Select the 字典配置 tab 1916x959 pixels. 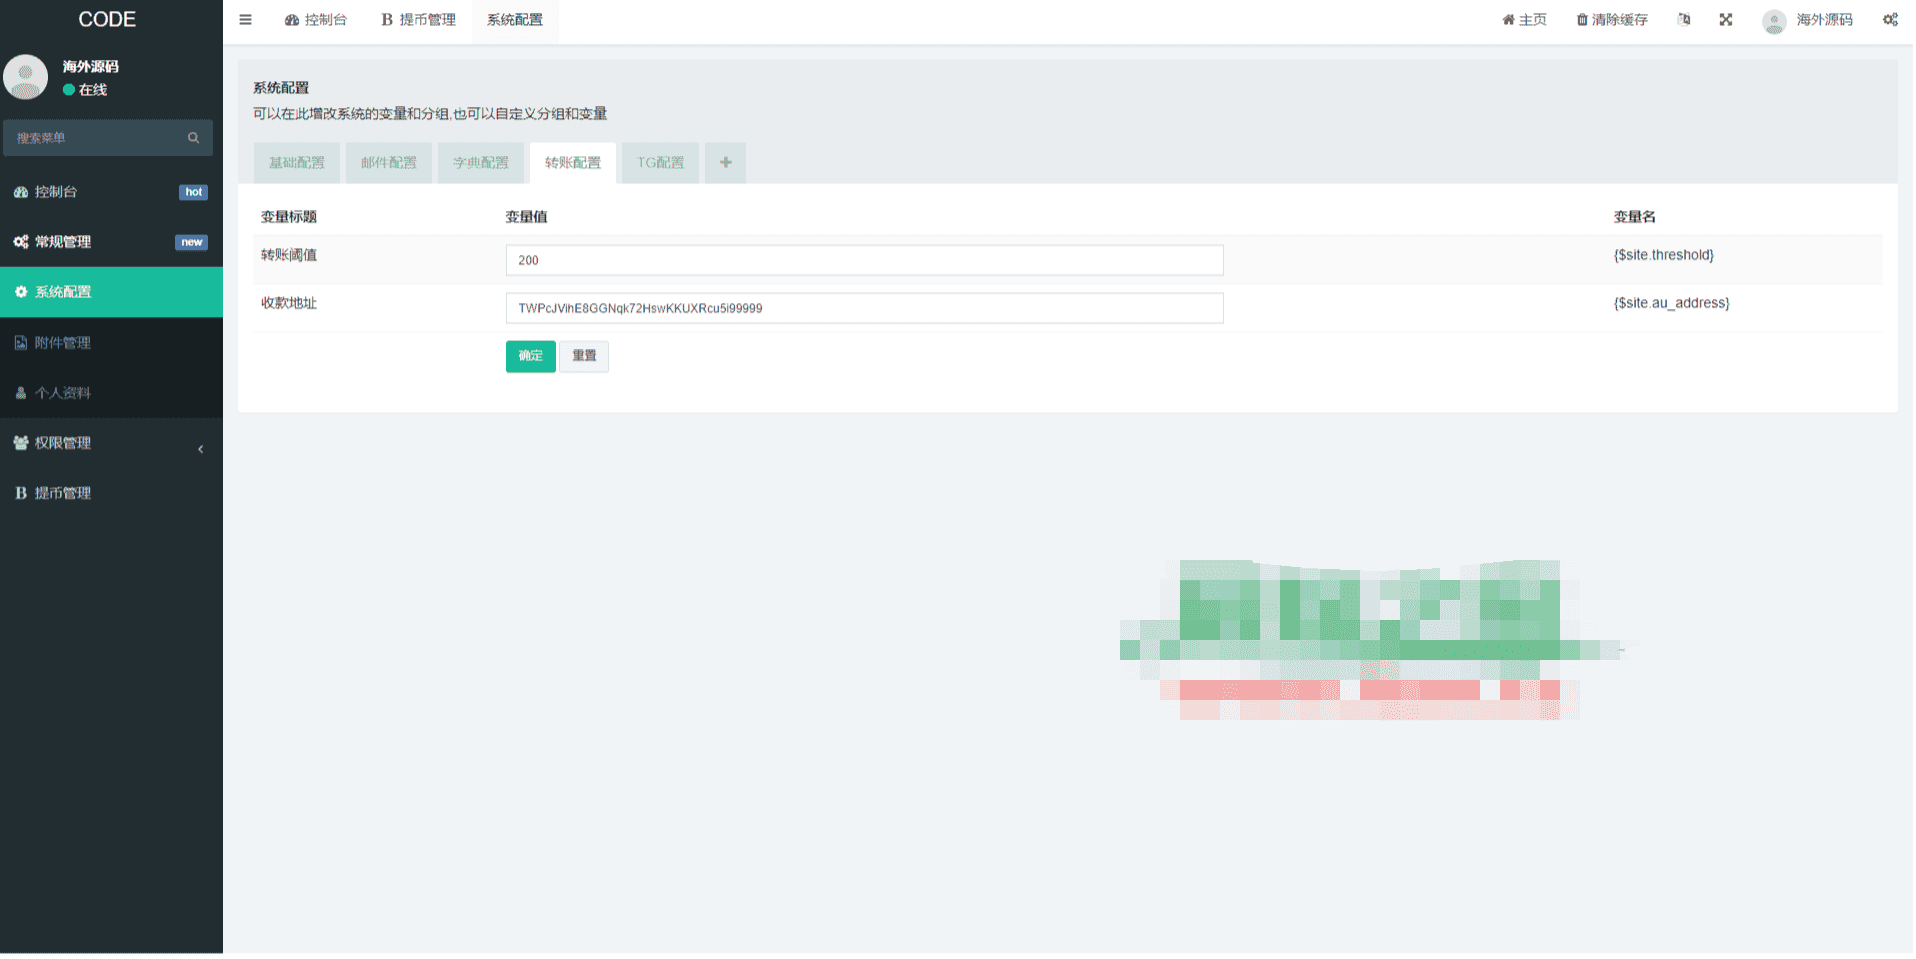[481, 163]
